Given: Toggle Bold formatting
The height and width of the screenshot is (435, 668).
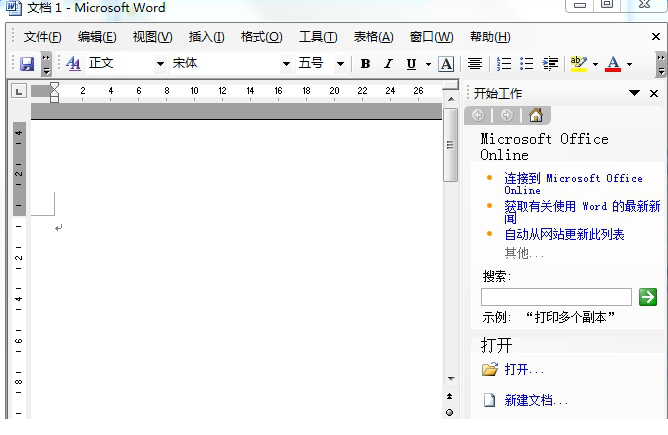Looking at the screenshot, I should coord(365,64).
